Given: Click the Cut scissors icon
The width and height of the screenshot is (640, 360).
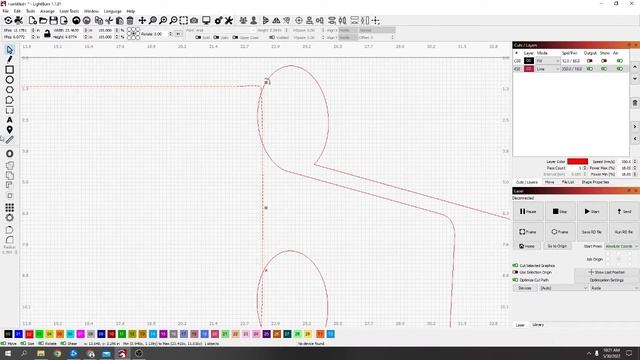Looking at the screenshot, I should click(x=109, y=20).
